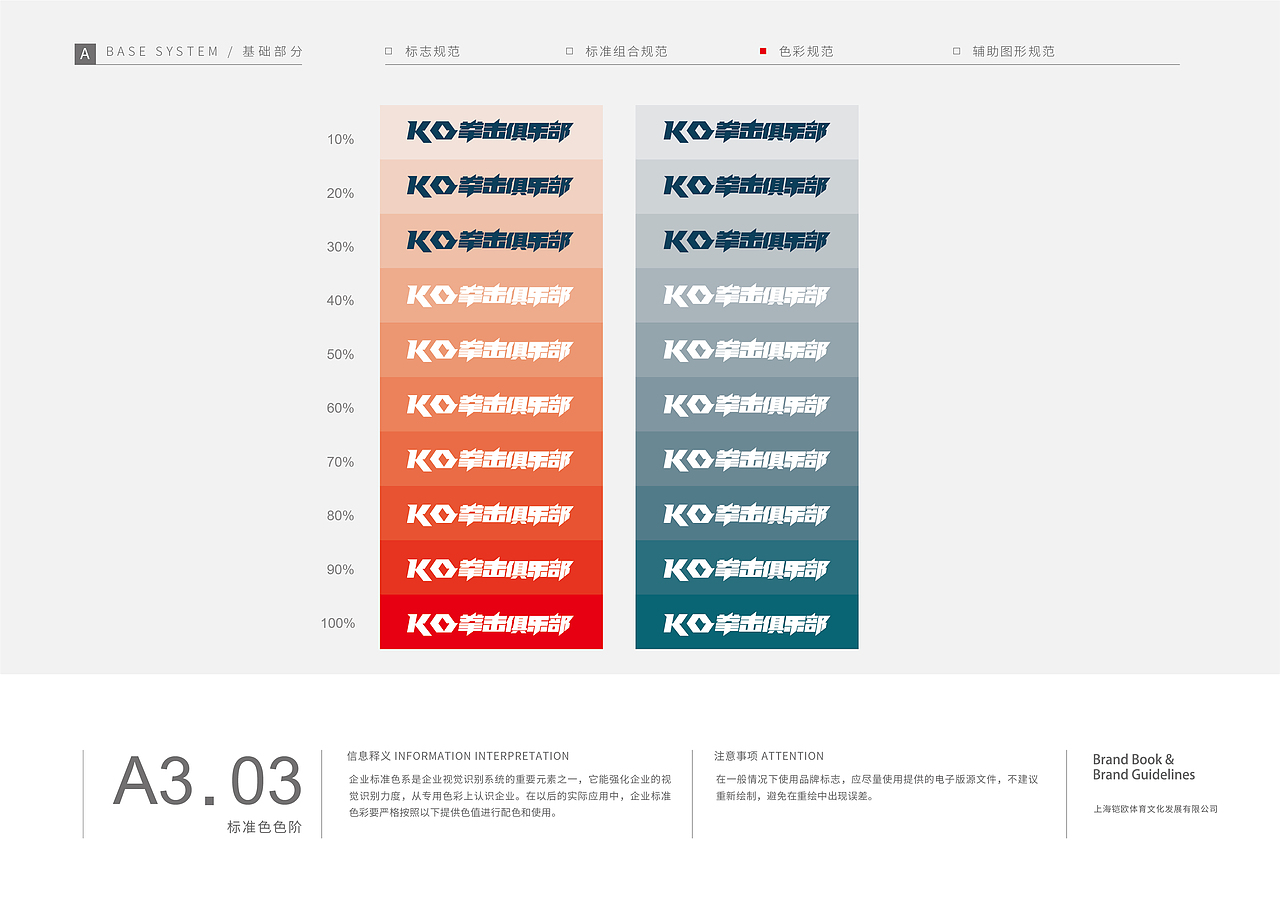
Task: Click the 80% percentage label
Action: pos(341,516)
